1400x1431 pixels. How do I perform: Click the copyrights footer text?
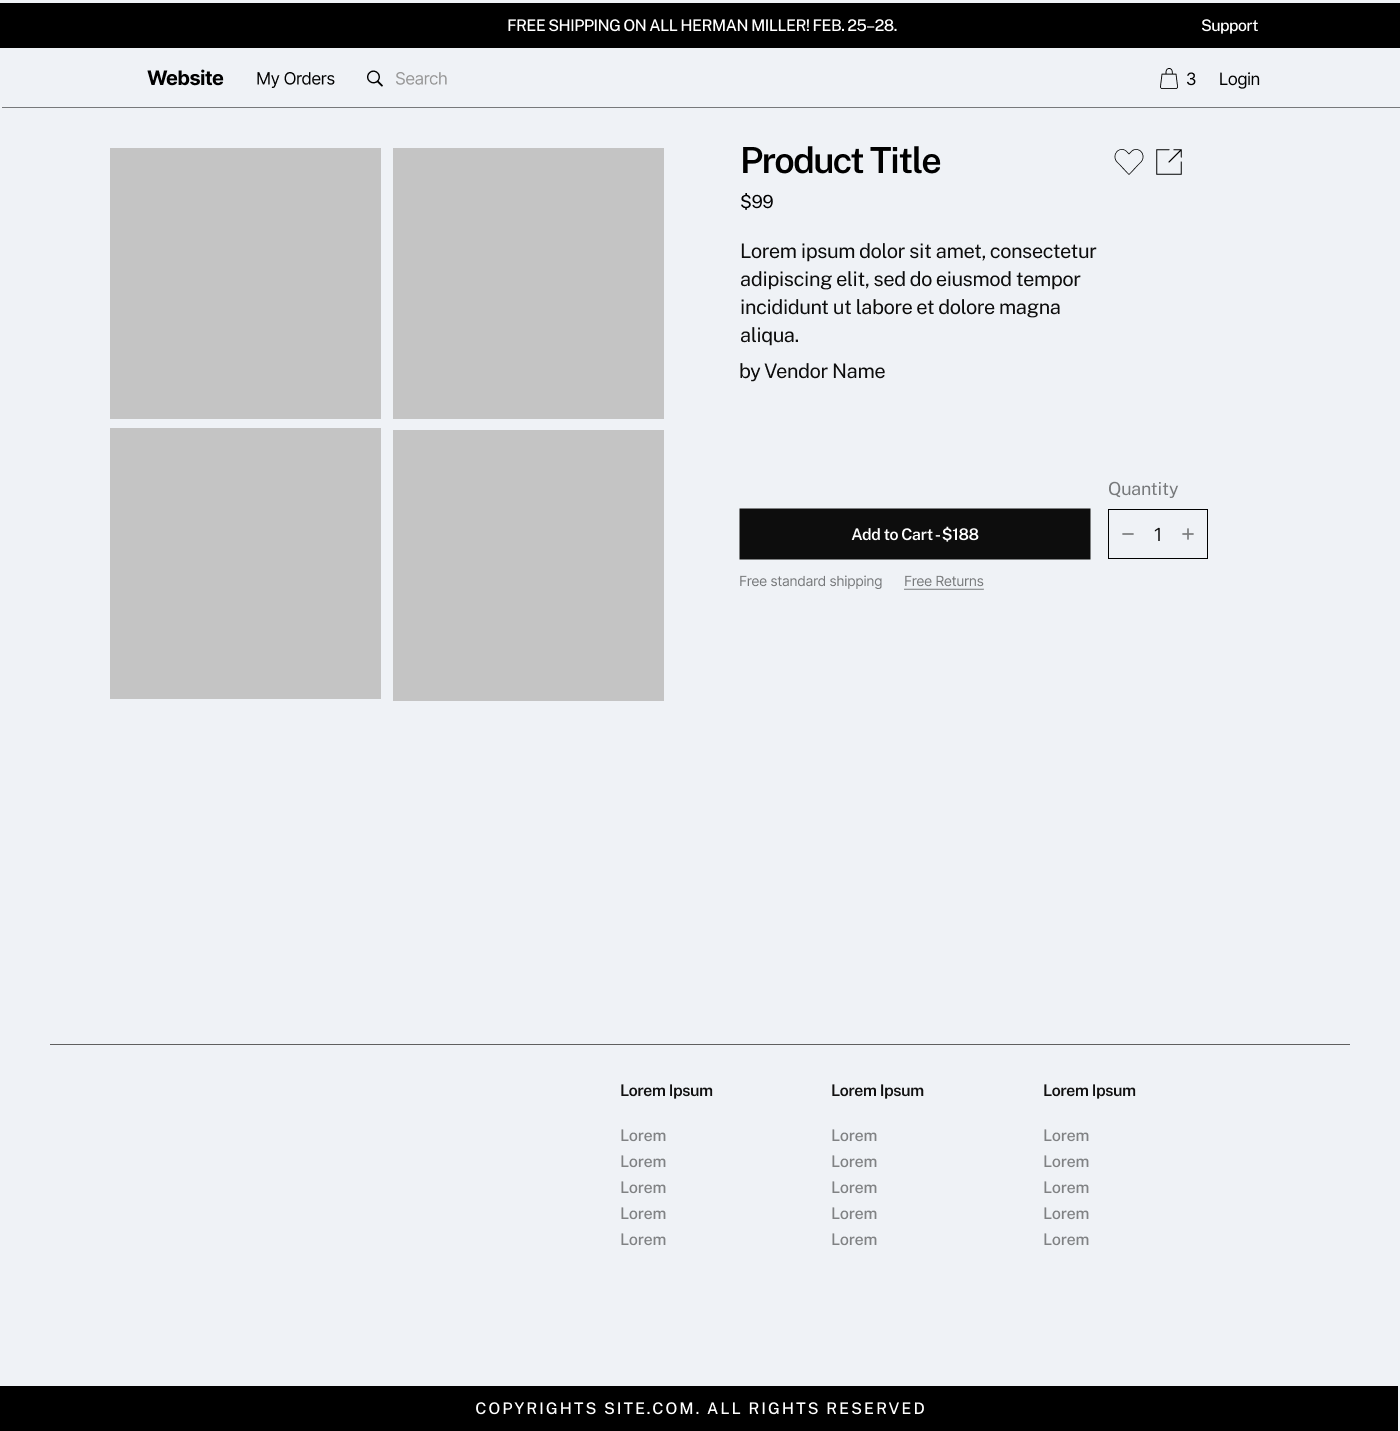tap(701, 1408)
